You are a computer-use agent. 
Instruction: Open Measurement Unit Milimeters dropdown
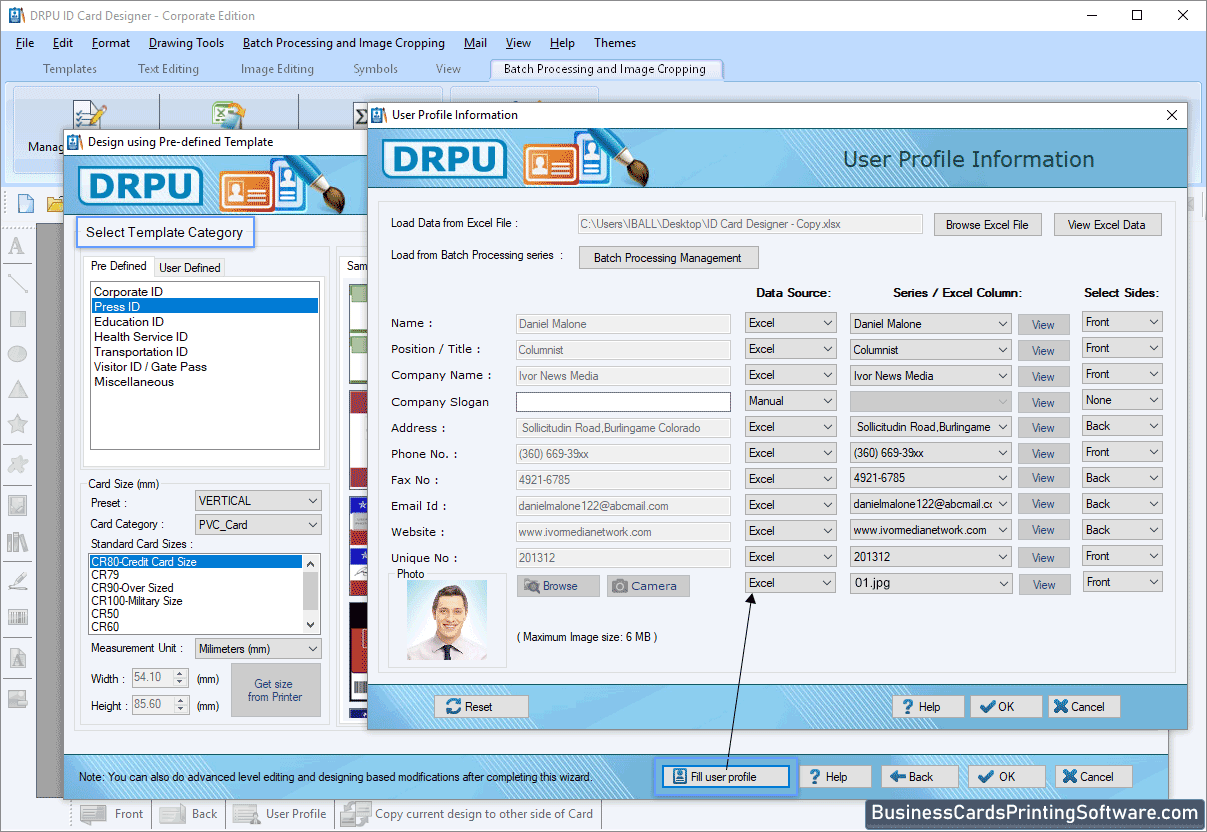pos(258,649)
